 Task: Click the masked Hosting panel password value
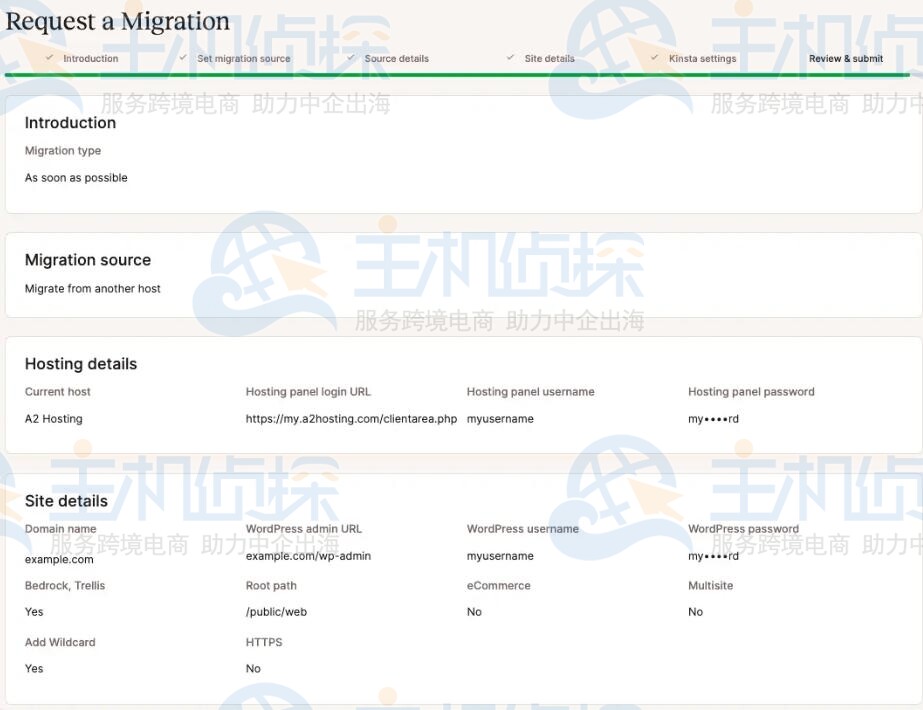point(713,419)
